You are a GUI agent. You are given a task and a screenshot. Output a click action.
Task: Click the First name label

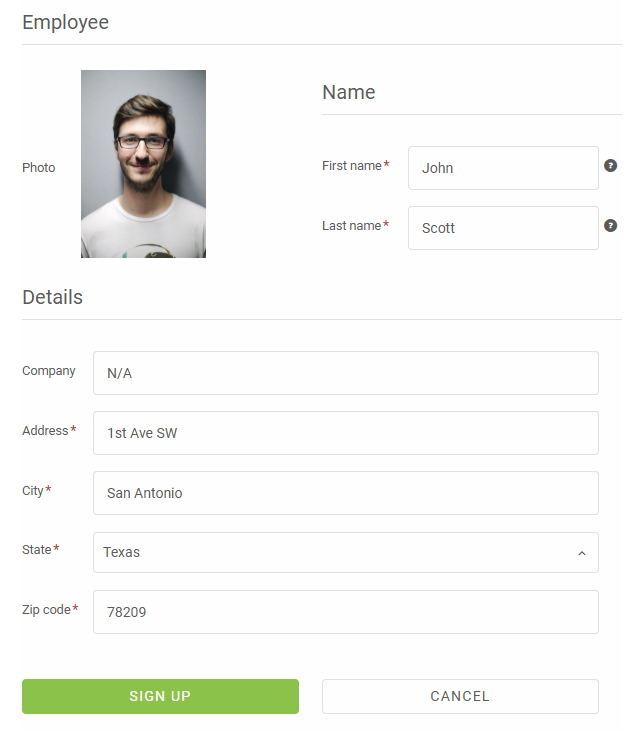(351, 166)
